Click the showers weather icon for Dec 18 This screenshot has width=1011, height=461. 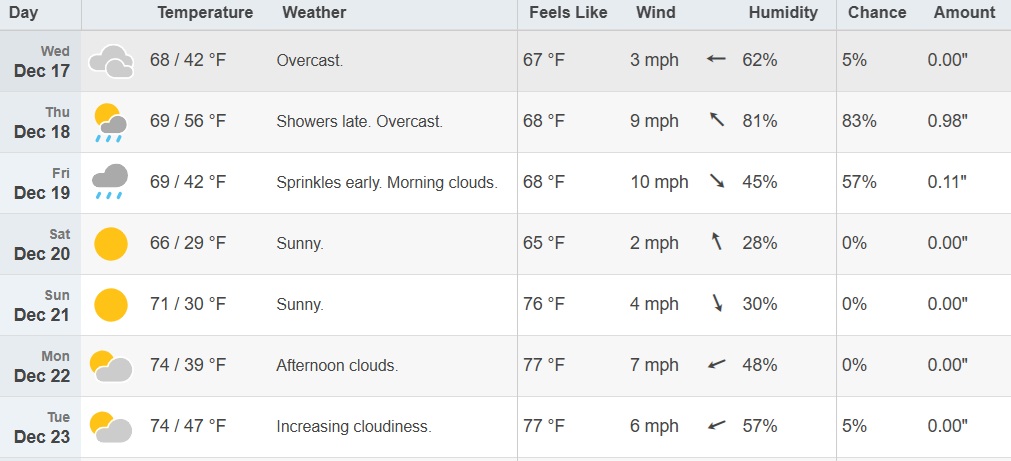click(x=110, y=122)
